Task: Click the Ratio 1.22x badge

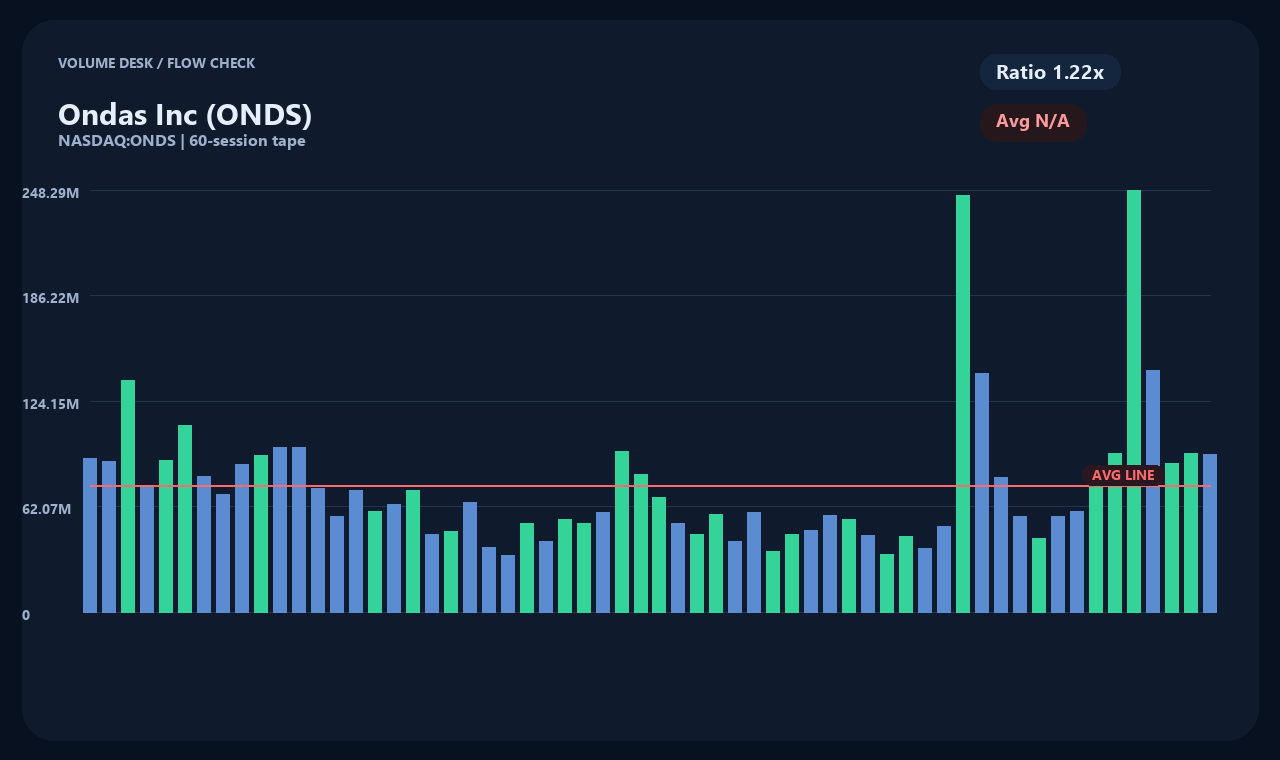Action: tap(1050, 72)
